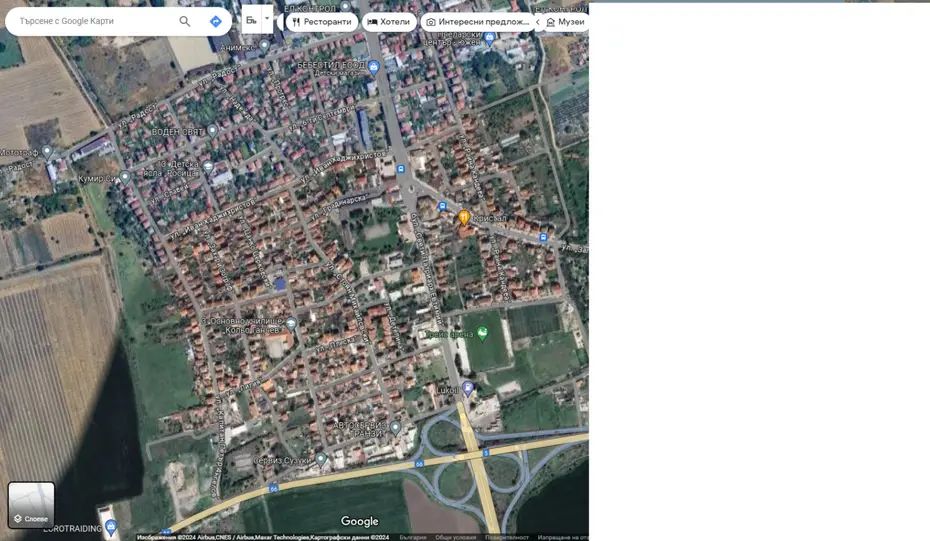This screenshot has width=930, height=541.
Task: Select the Сервиз Сузуки map marker
Action: tap(320, 458)
